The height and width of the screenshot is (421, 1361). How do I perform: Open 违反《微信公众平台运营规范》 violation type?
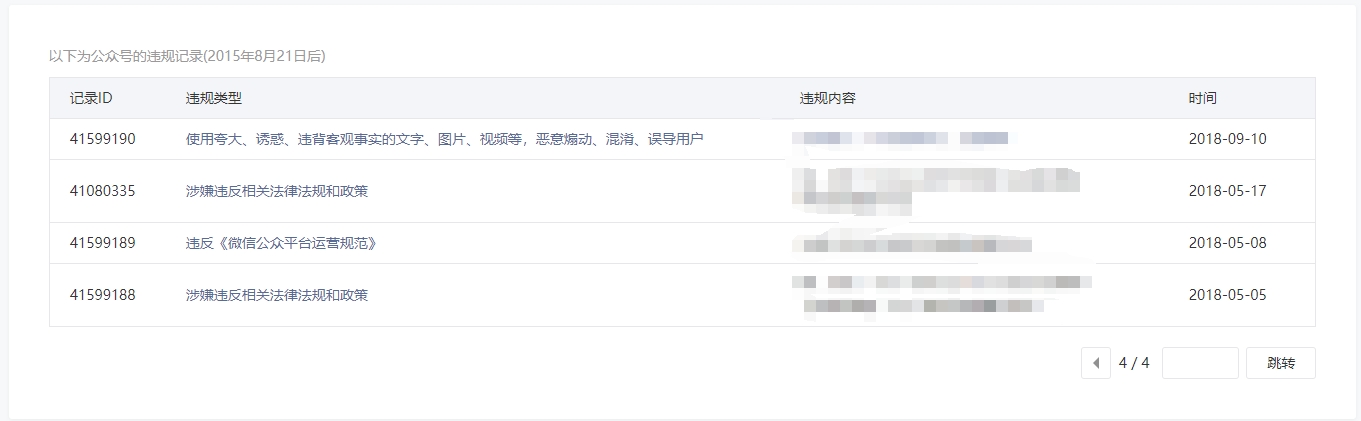(281, 243)
